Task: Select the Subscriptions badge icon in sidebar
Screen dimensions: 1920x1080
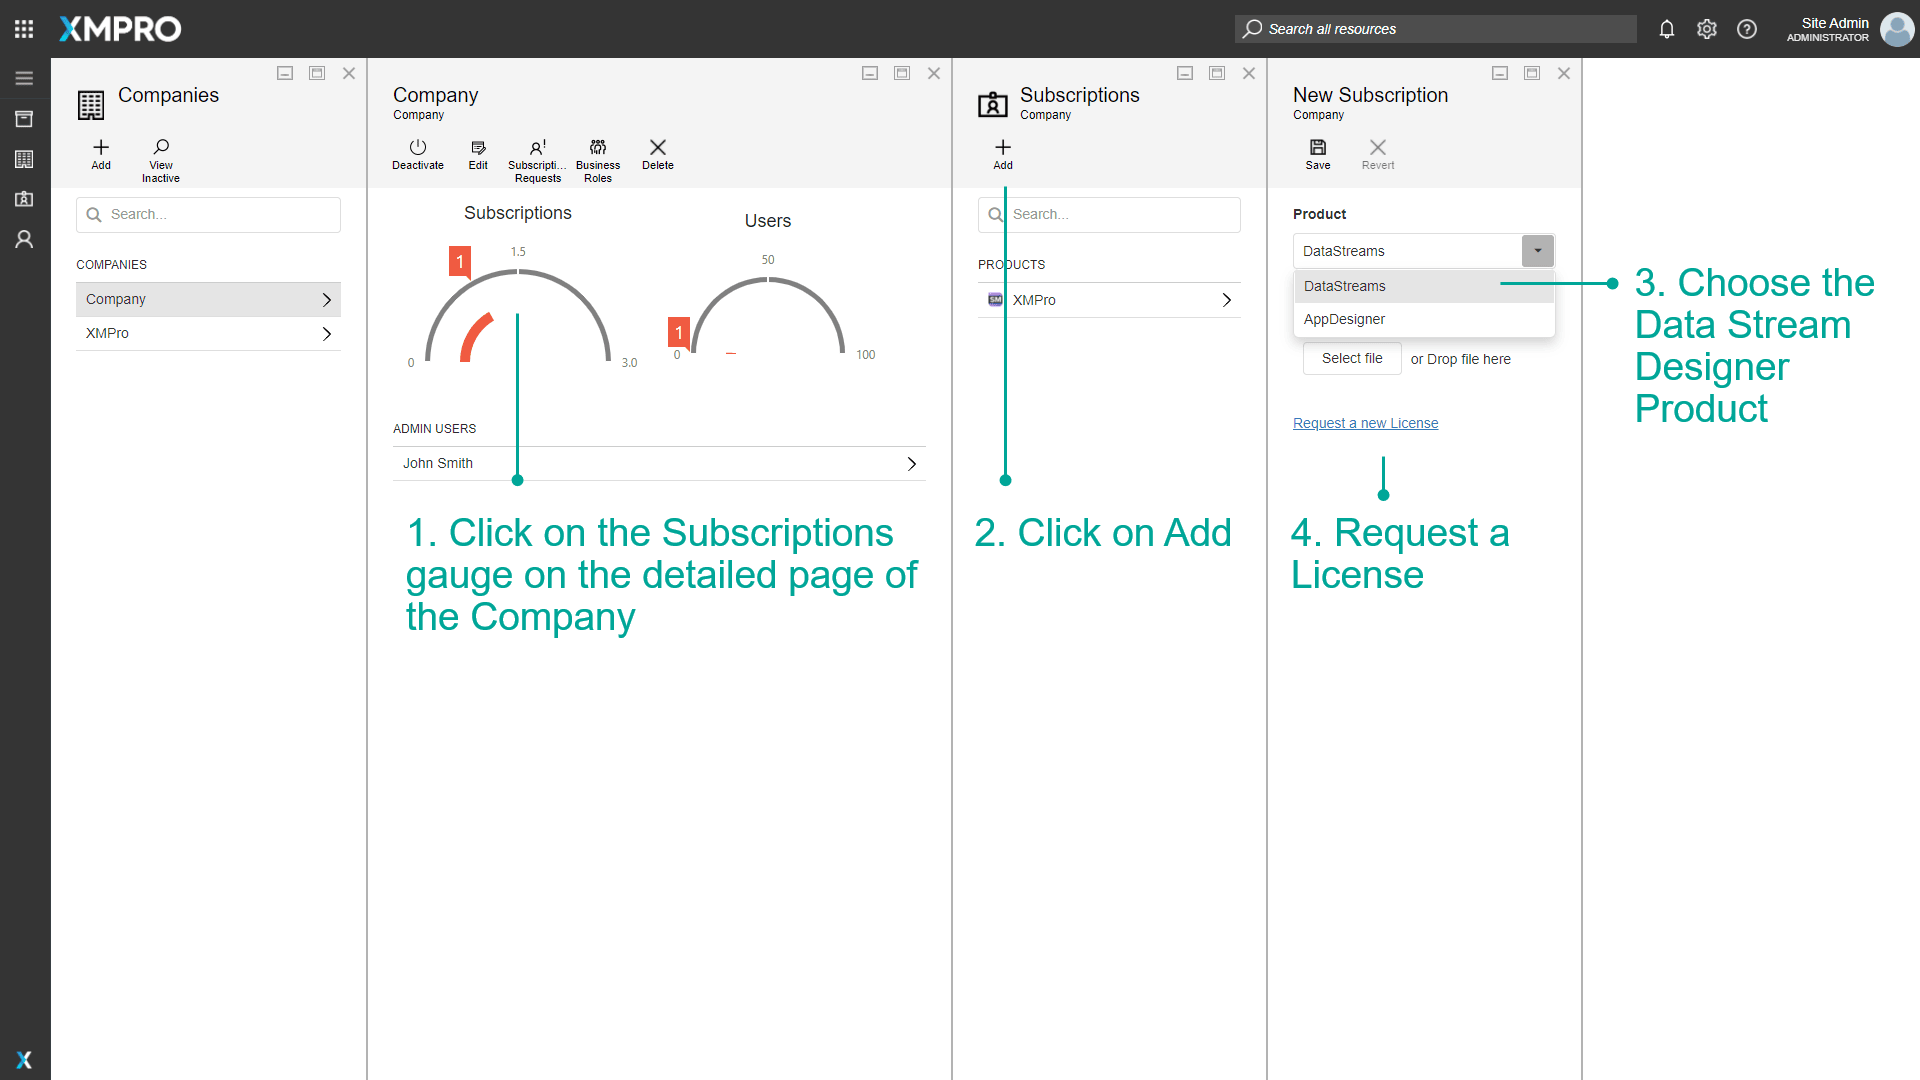Action: [x=24, y=198]
